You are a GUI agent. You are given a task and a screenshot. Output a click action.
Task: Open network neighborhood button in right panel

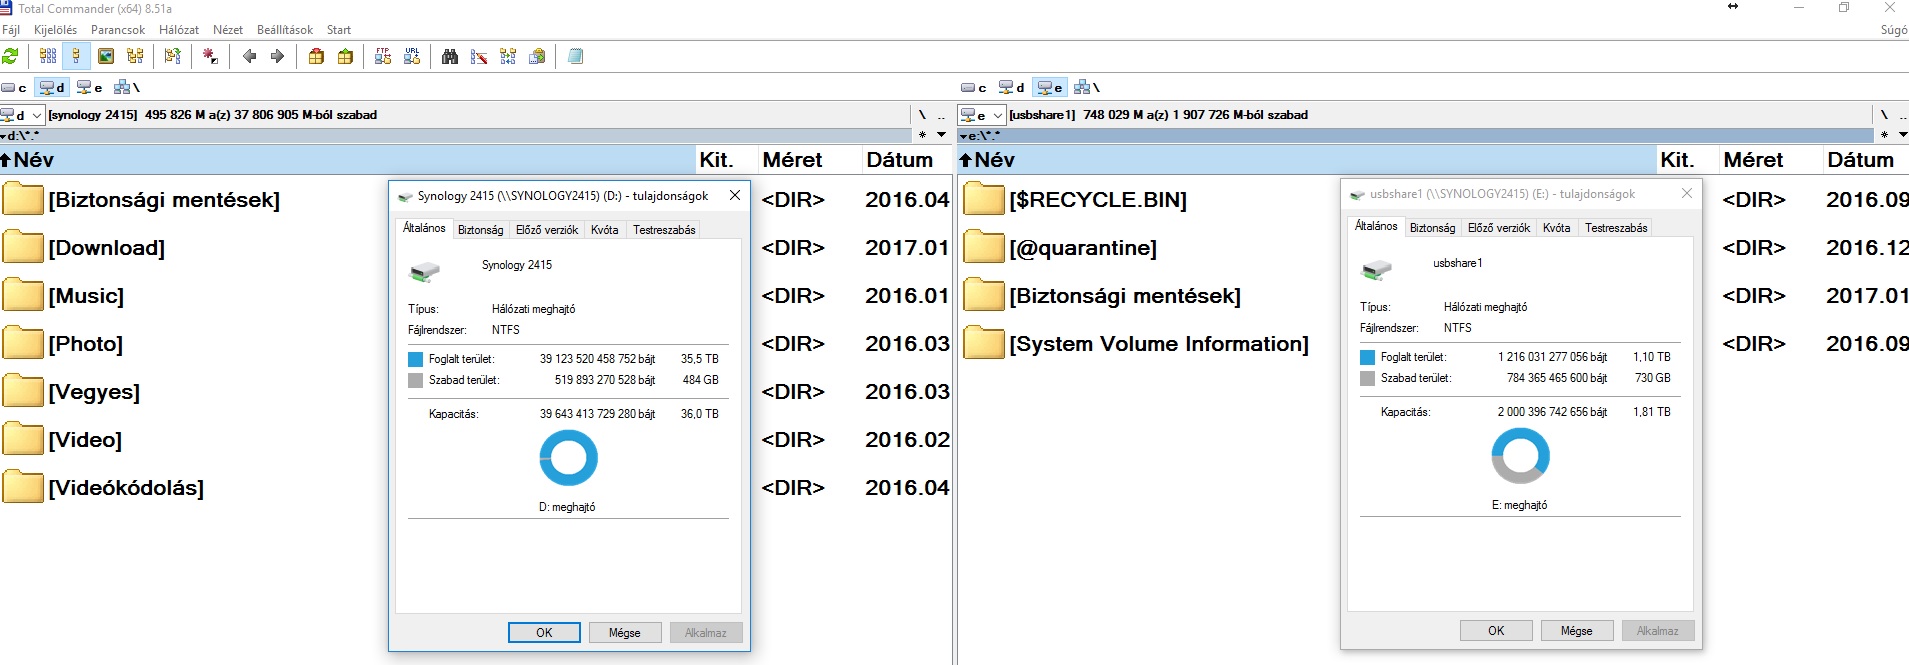tap(1087, 88)
